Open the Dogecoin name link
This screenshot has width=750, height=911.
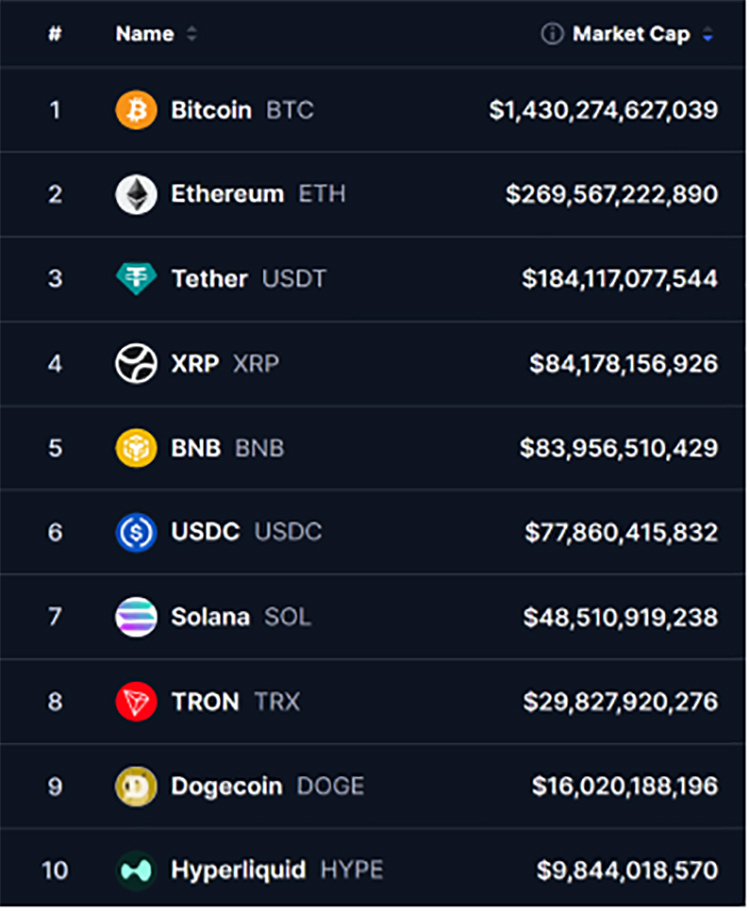(x=227, y=786)
